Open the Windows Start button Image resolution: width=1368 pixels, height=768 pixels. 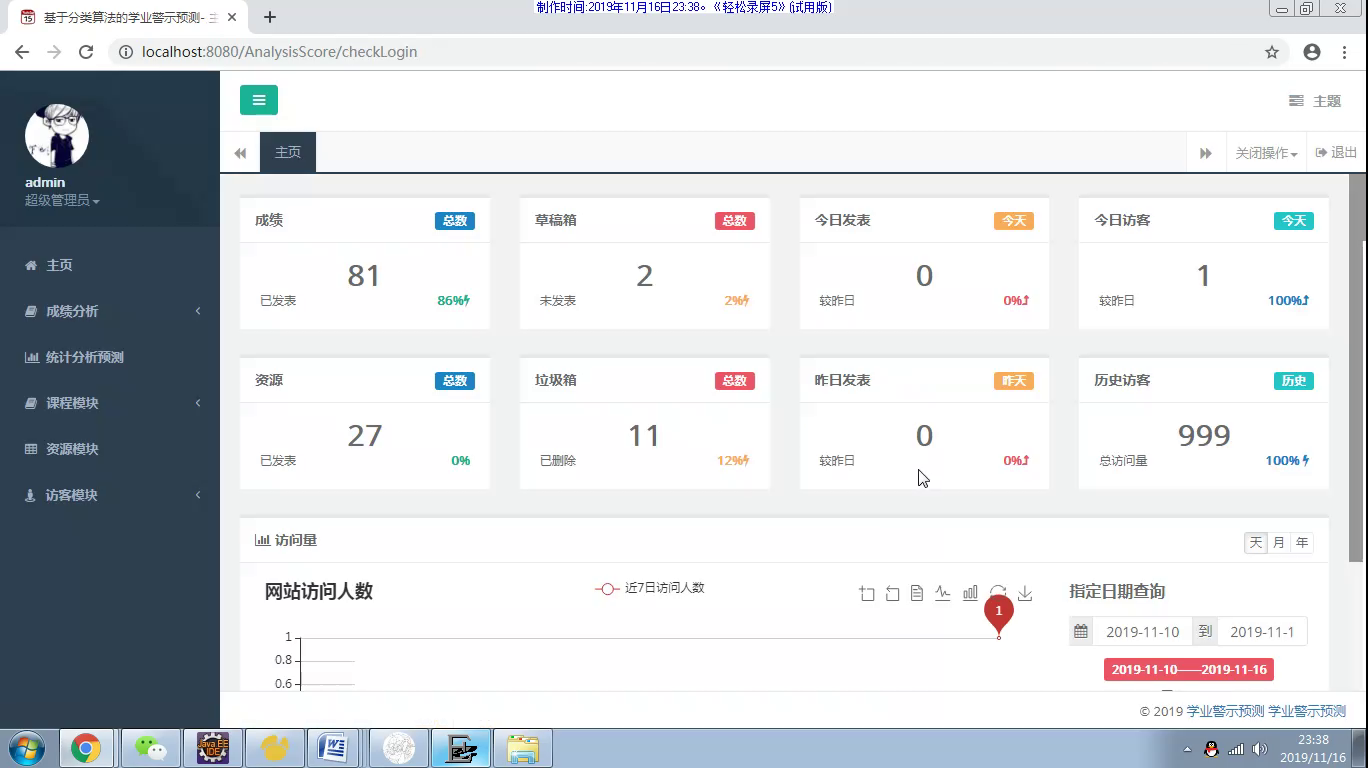[x=26, y=748]
